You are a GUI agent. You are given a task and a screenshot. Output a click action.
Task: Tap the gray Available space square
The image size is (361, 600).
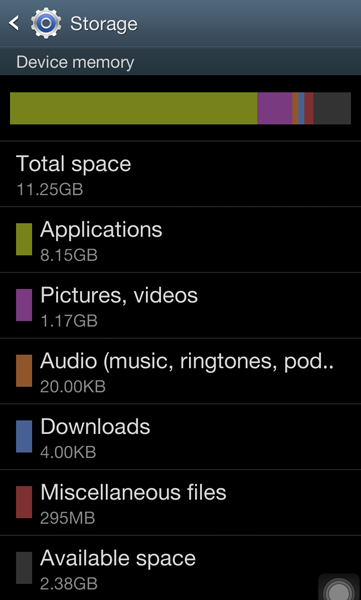[24, 568]
